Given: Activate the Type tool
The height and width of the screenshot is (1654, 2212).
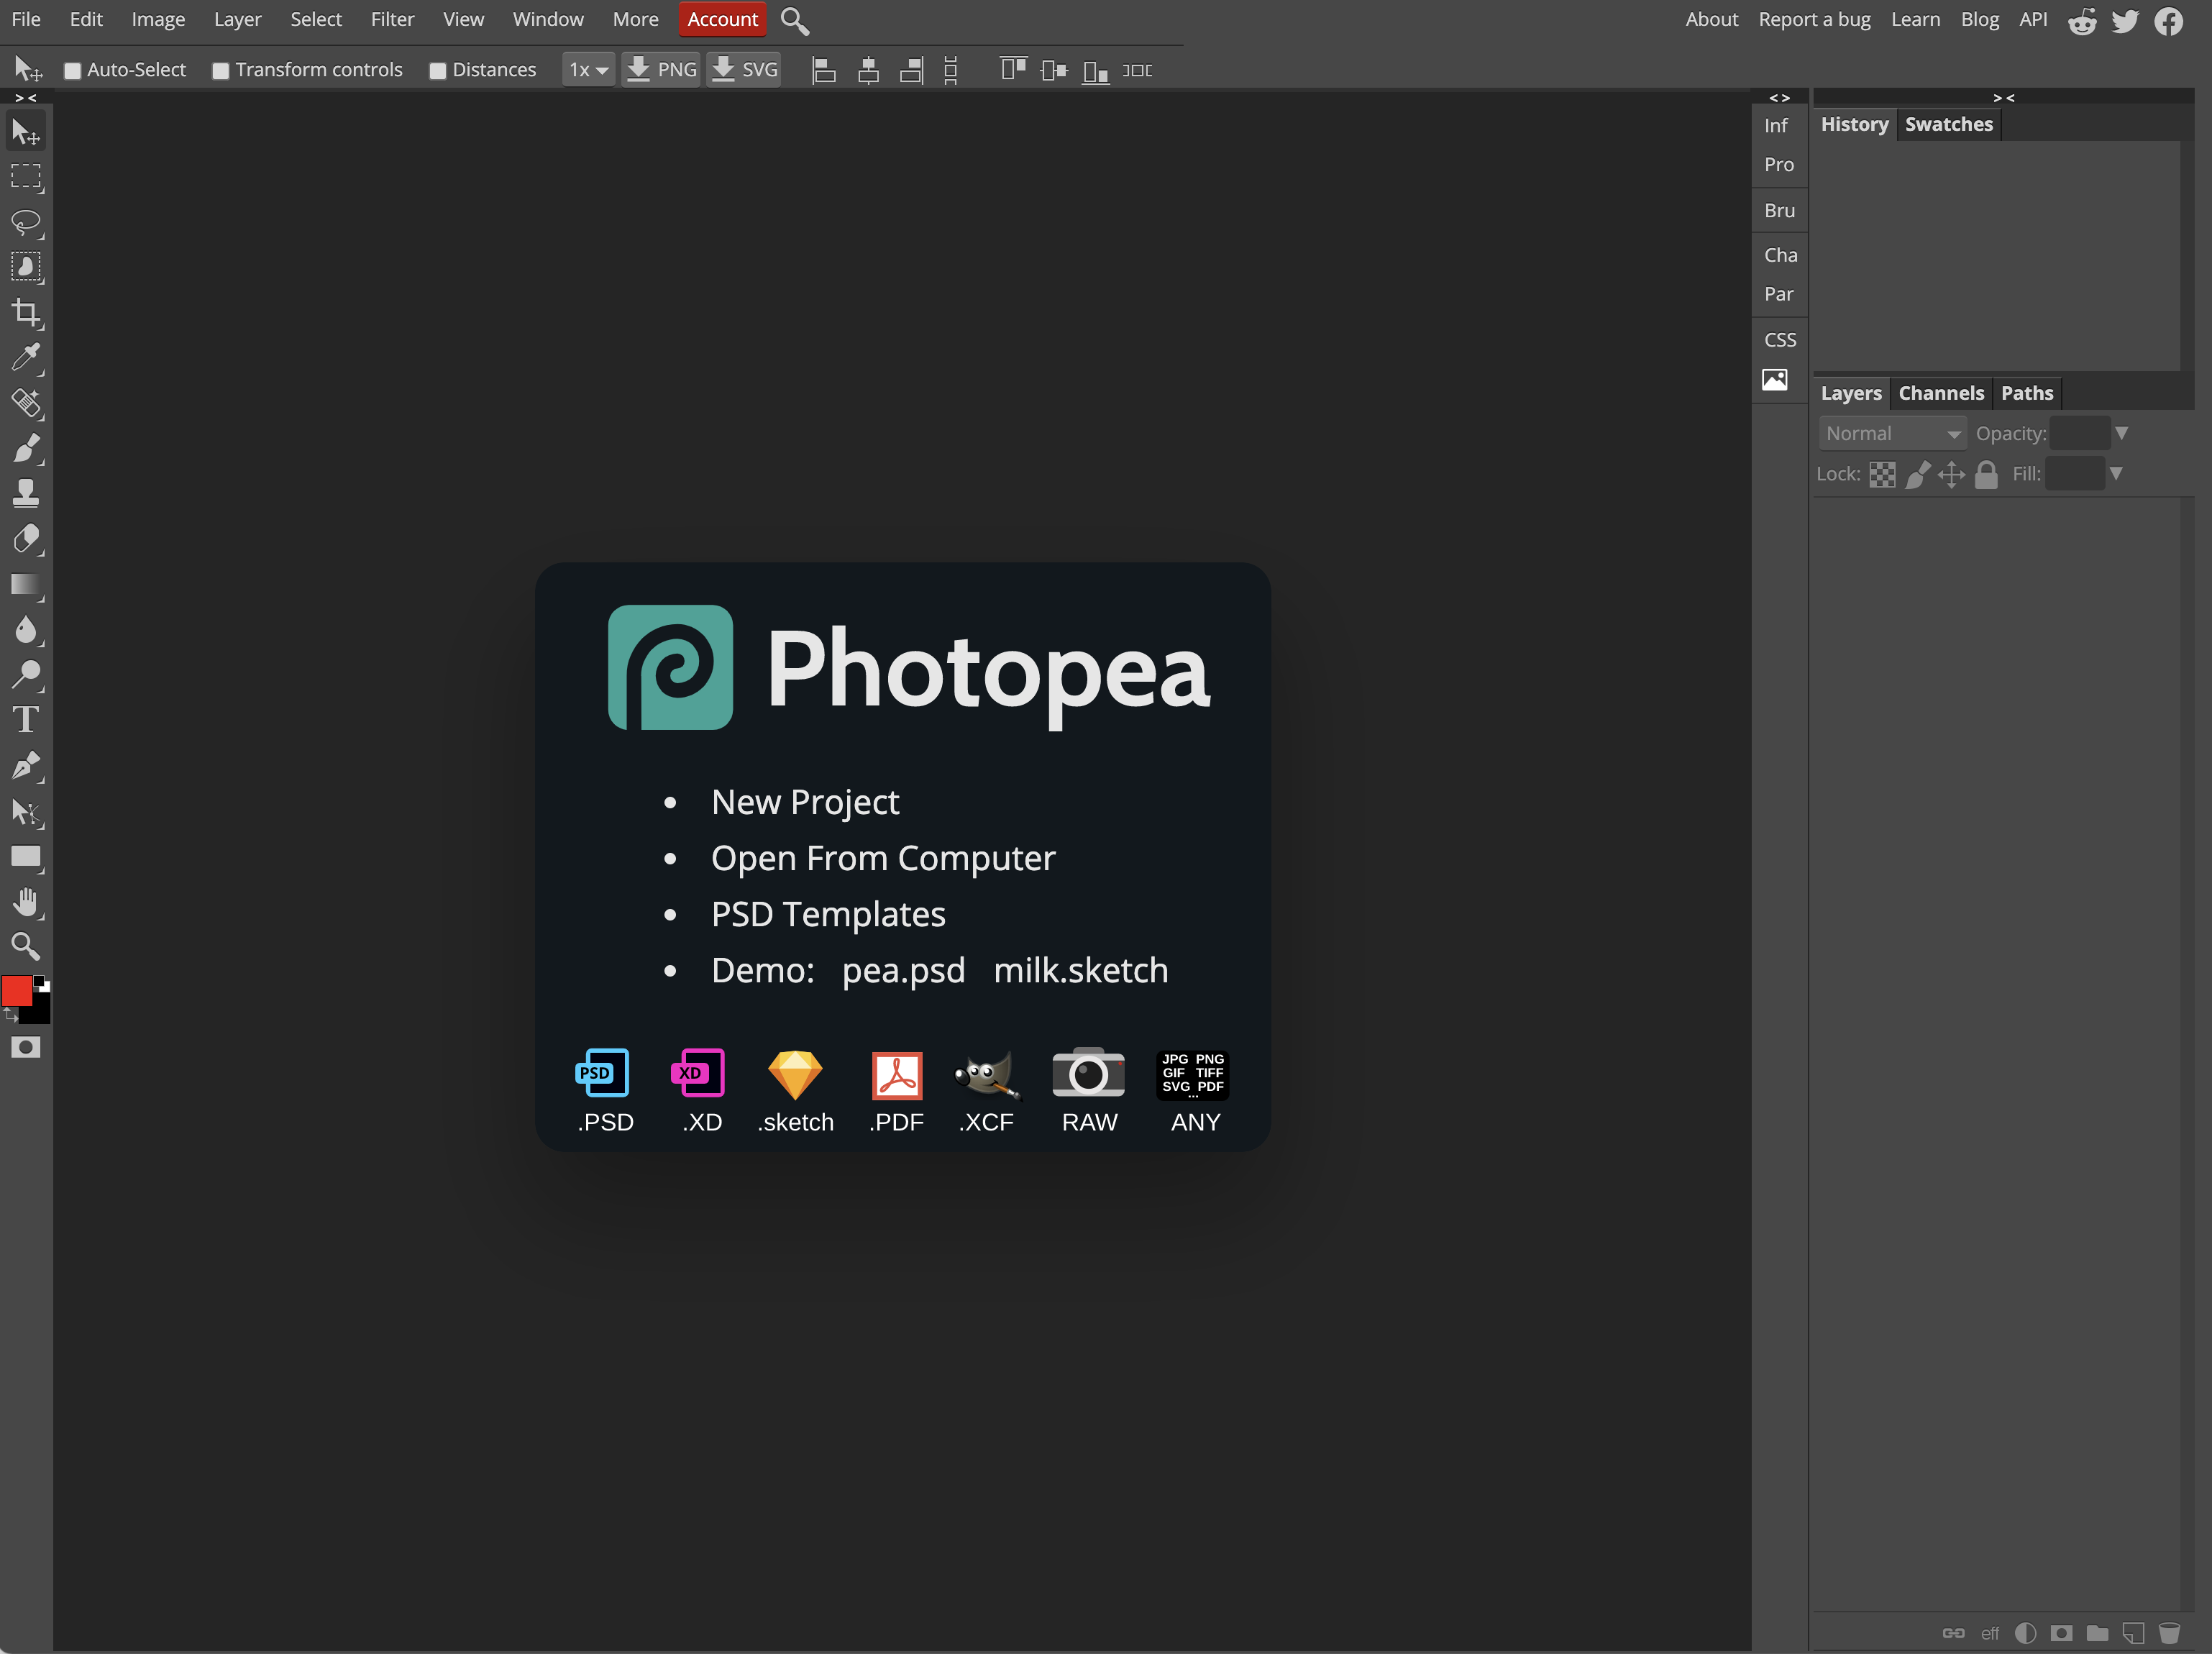Looking at the screenshot, I should [x=26, y=720].
